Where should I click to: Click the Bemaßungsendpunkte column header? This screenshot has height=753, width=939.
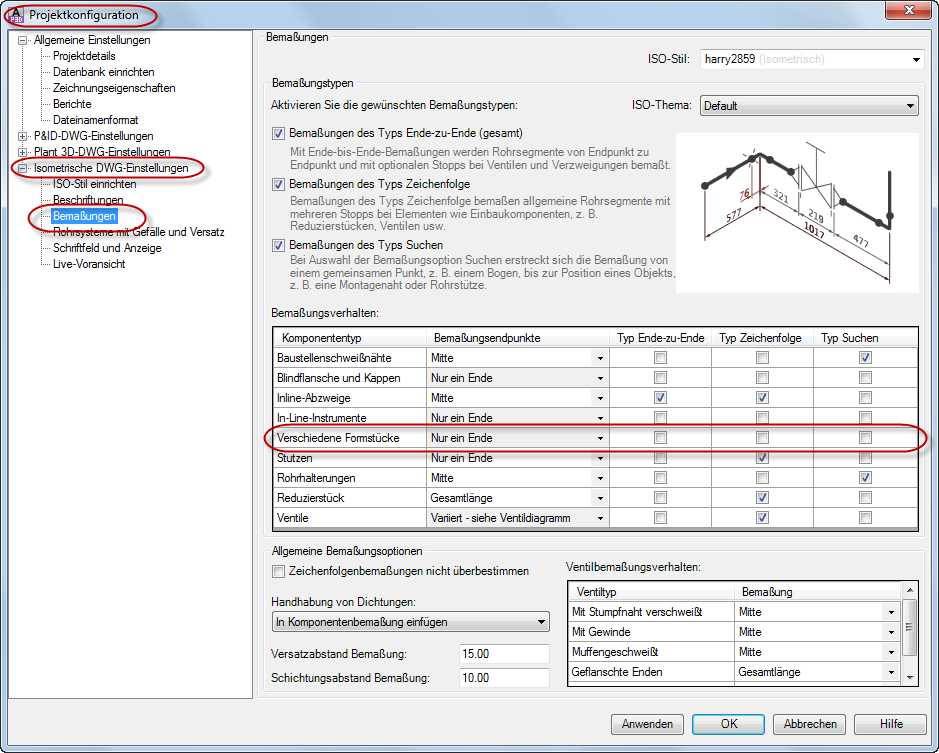pyautogui.click(x=517, y=338)
